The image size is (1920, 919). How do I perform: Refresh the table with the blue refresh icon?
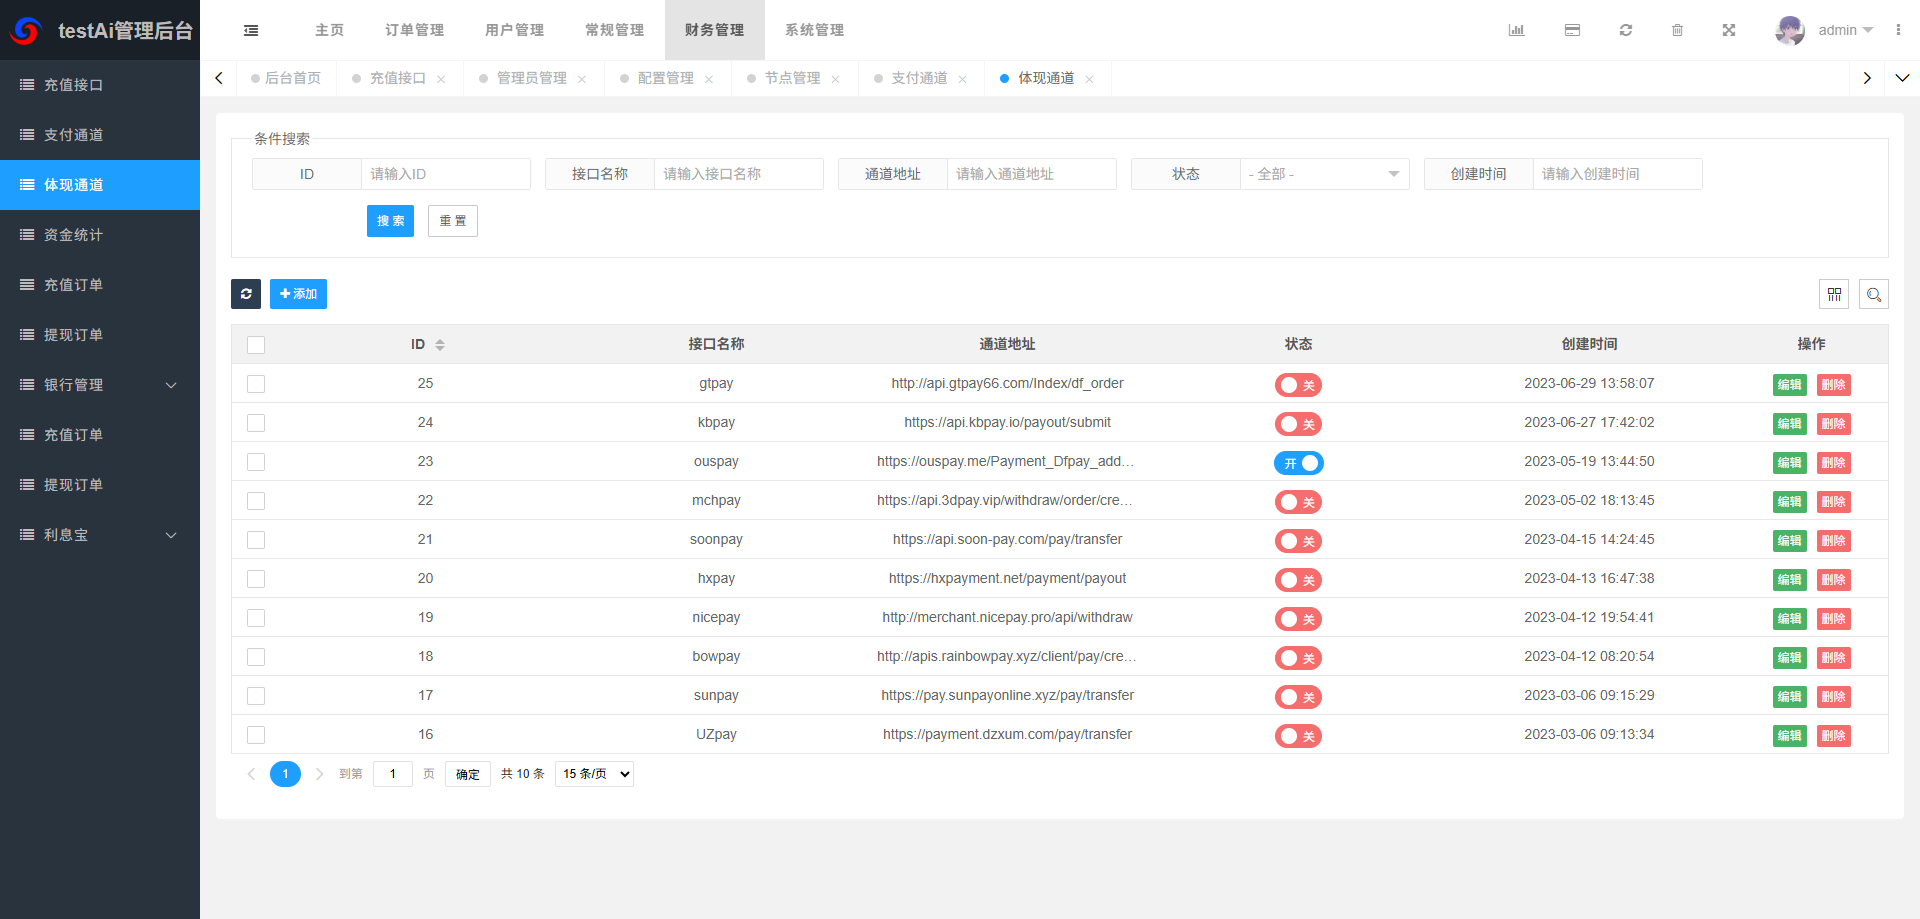point(246,293)
